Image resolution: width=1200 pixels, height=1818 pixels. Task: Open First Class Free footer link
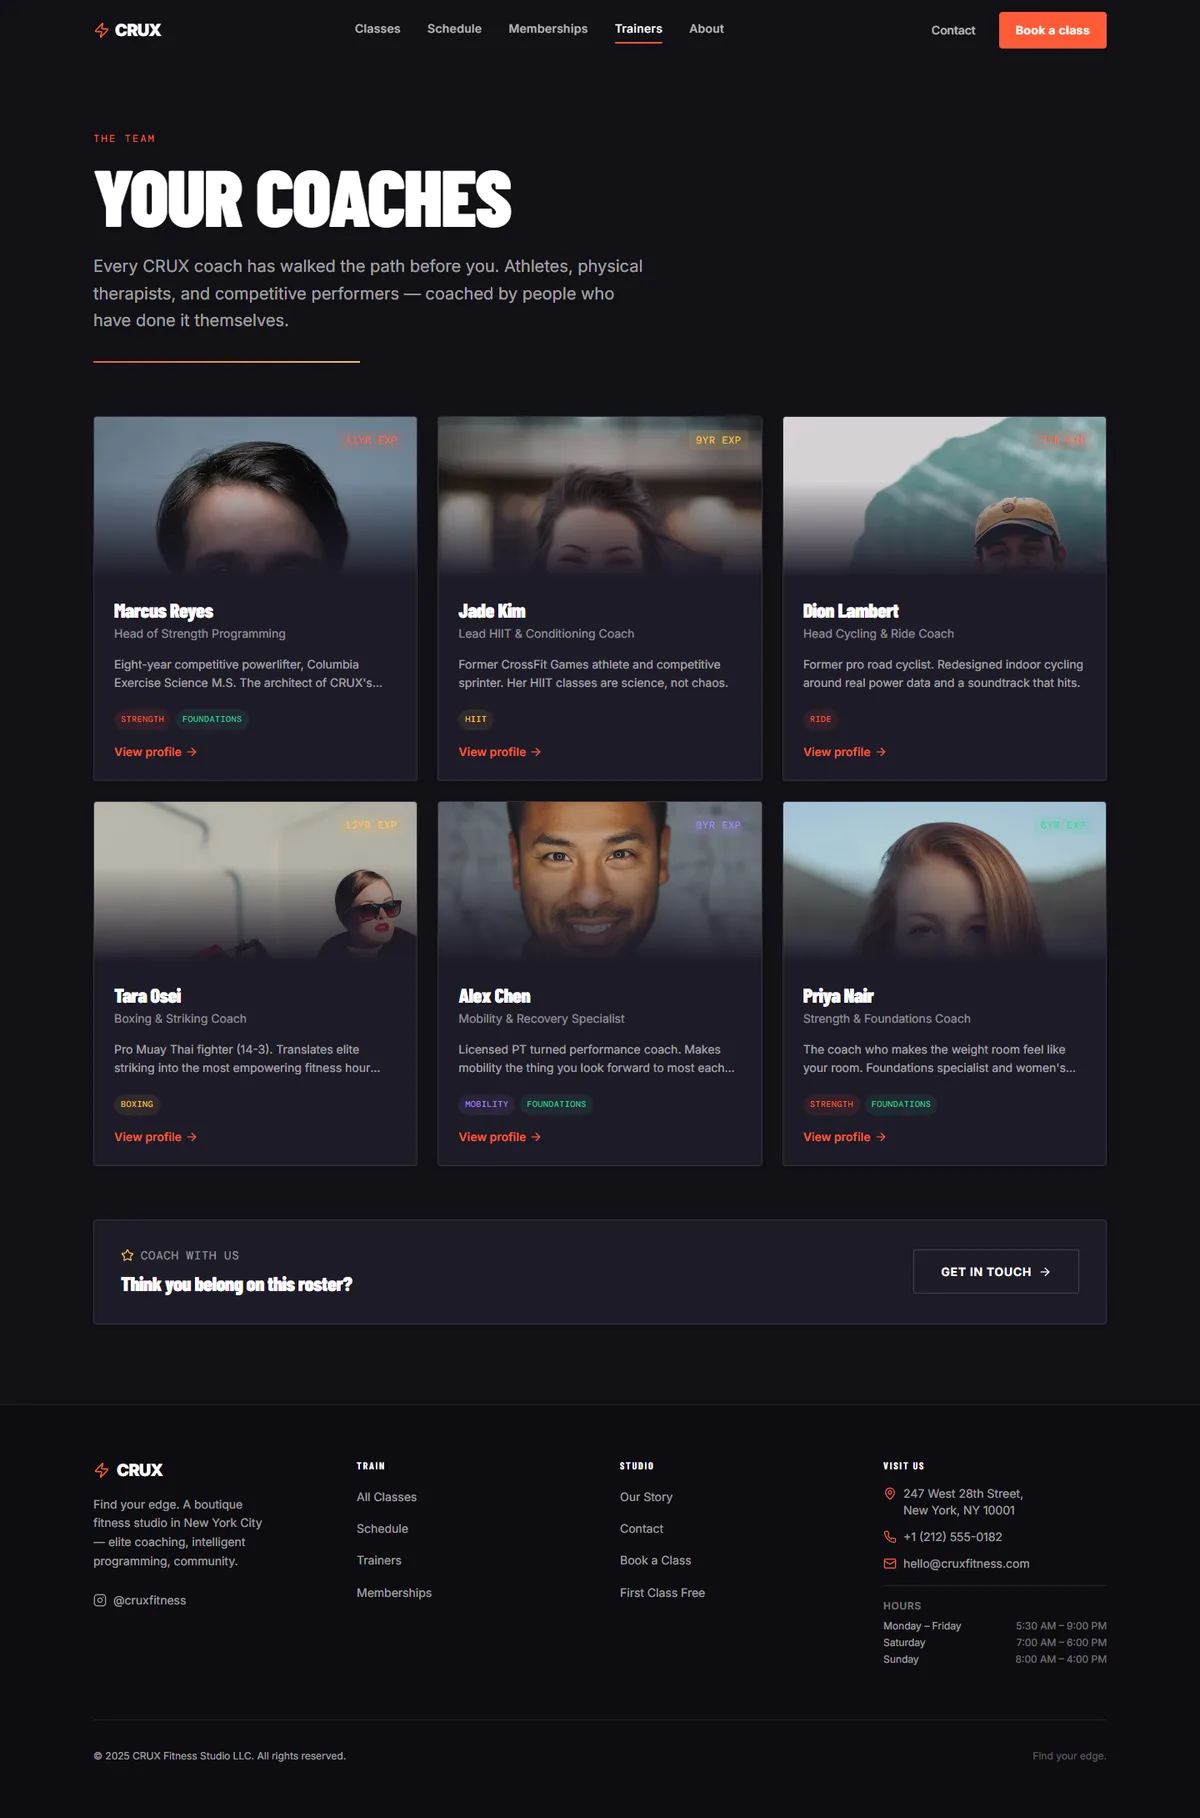662,1593
